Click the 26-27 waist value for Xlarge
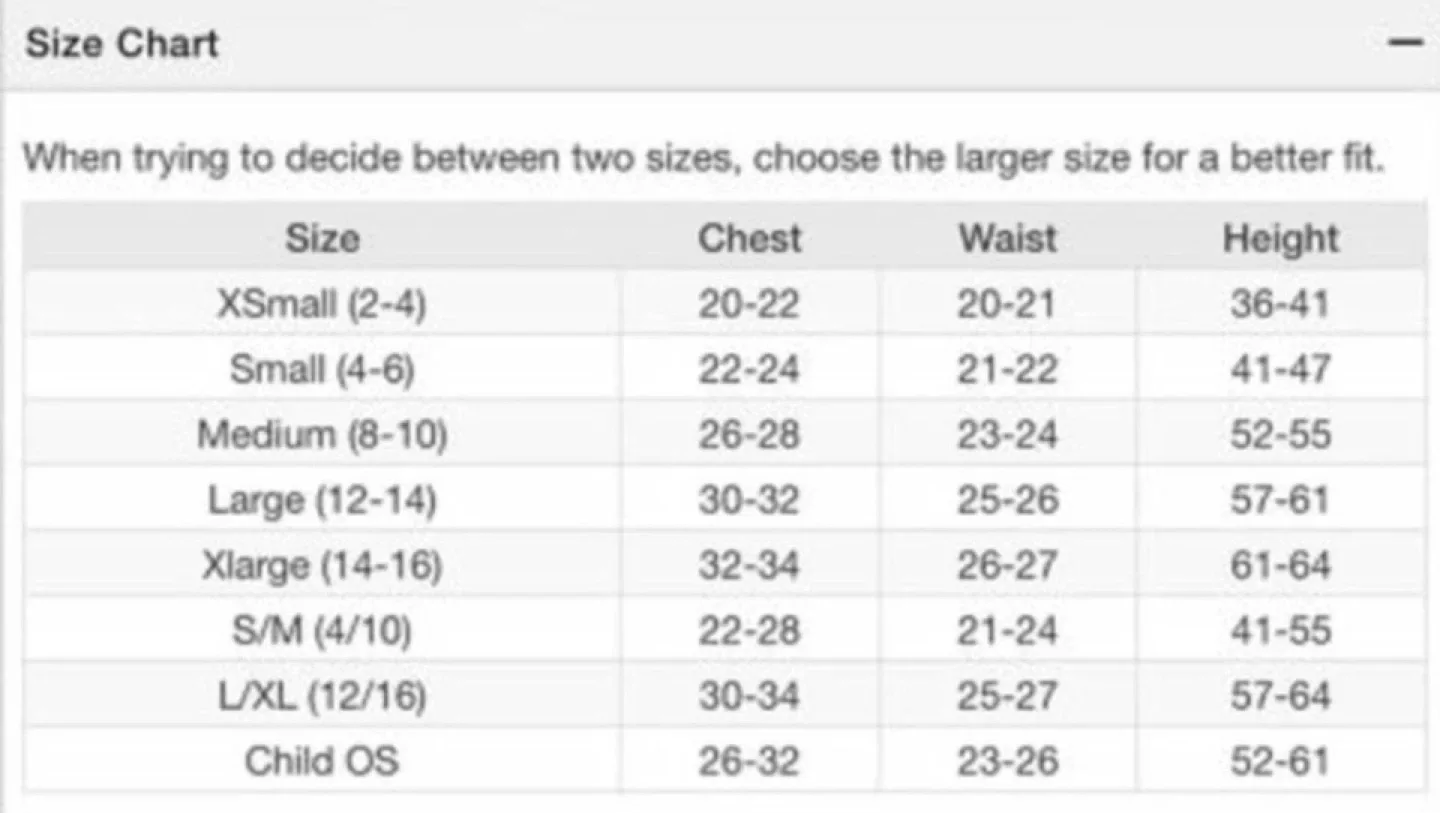The image size is (1440, 813). (1007, 566)
